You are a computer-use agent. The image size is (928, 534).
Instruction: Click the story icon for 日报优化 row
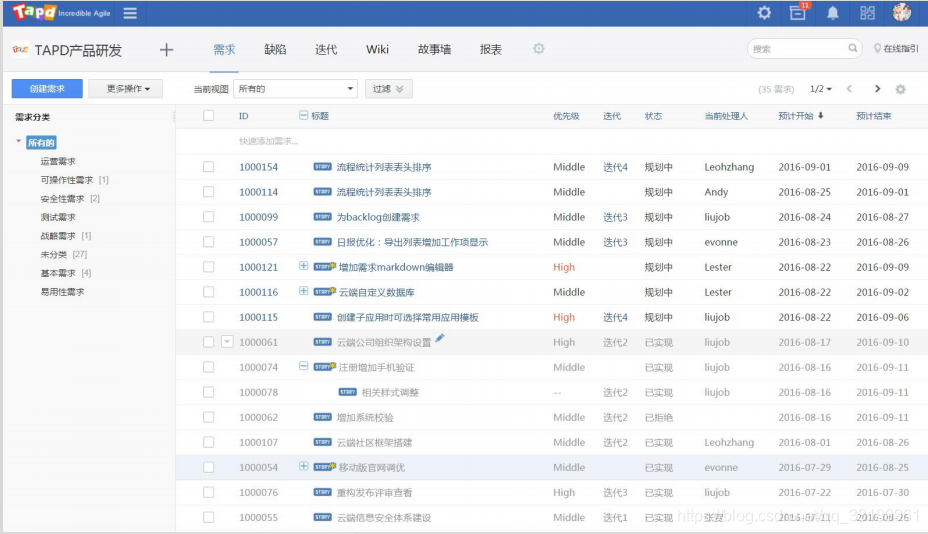click(x=323, y=242)
